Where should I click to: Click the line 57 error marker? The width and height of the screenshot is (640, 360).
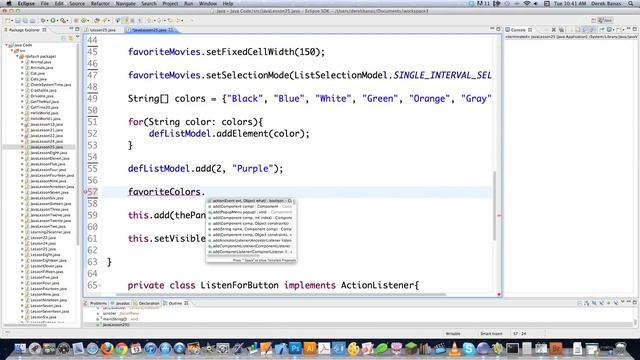(x=86, y=192)
